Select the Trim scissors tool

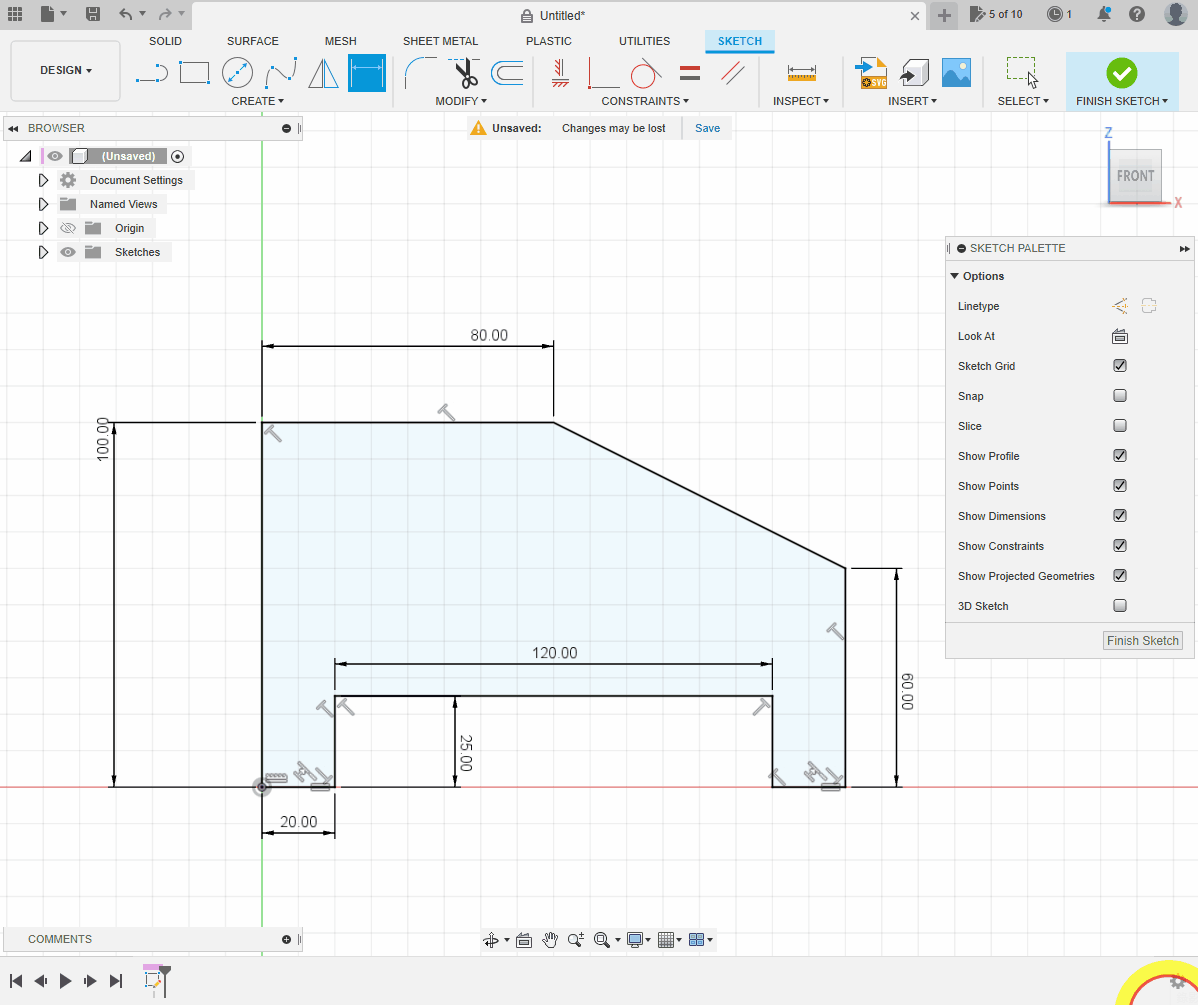point(464,73)
